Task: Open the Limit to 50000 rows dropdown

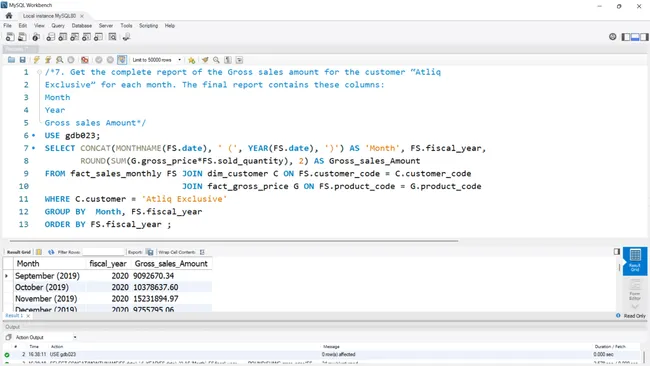Action: 157,60
